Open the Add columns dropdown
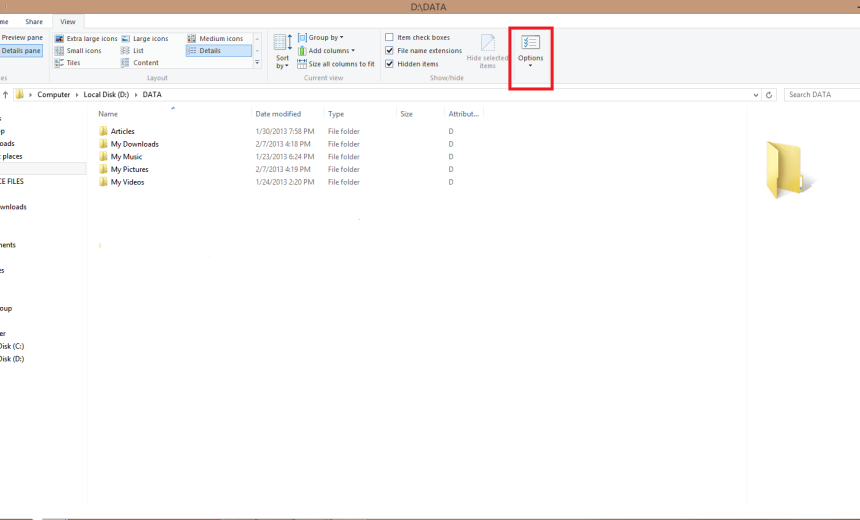This screenshot has width=860, height=520. (325, 50)
